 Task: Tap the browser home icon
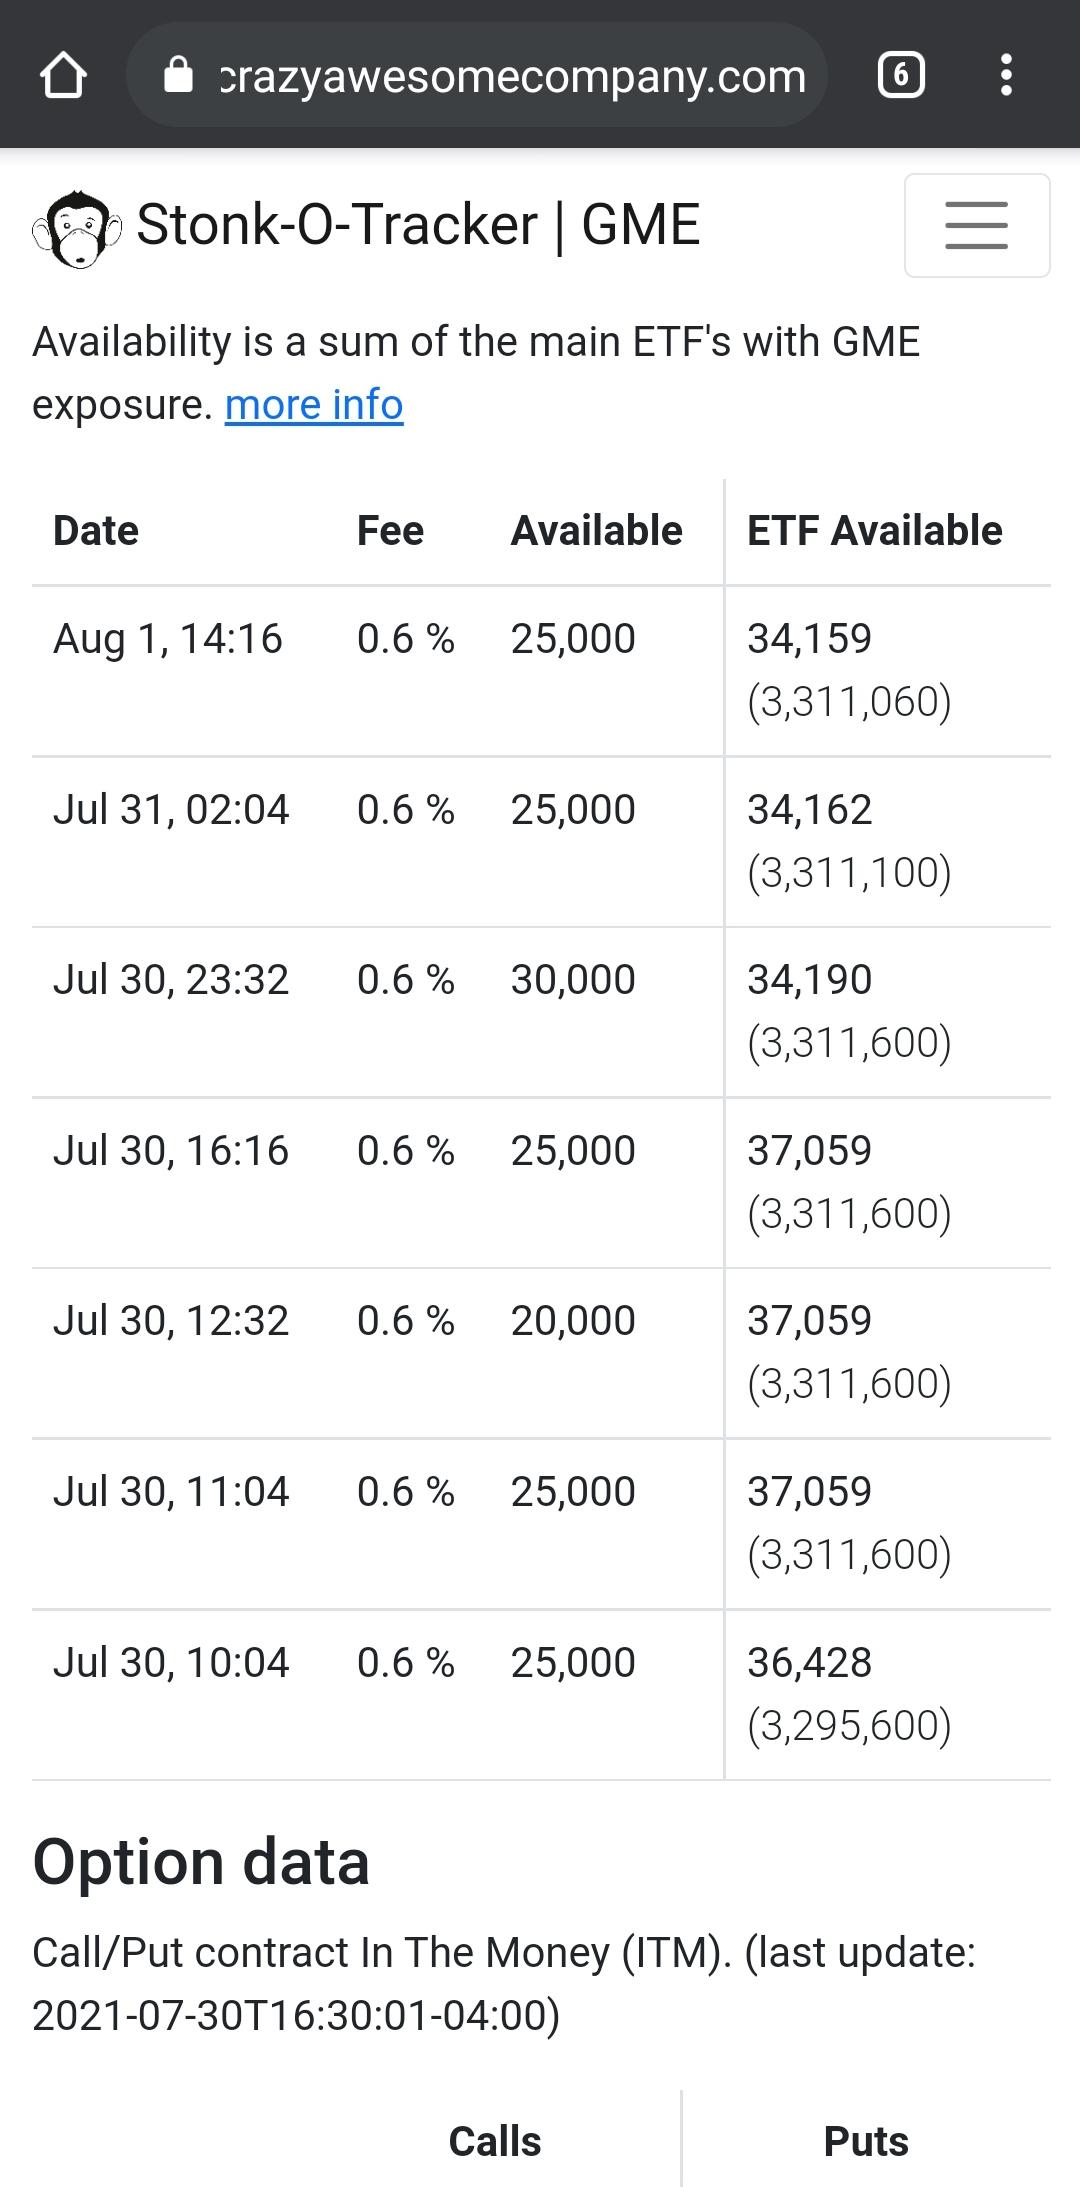63,76
